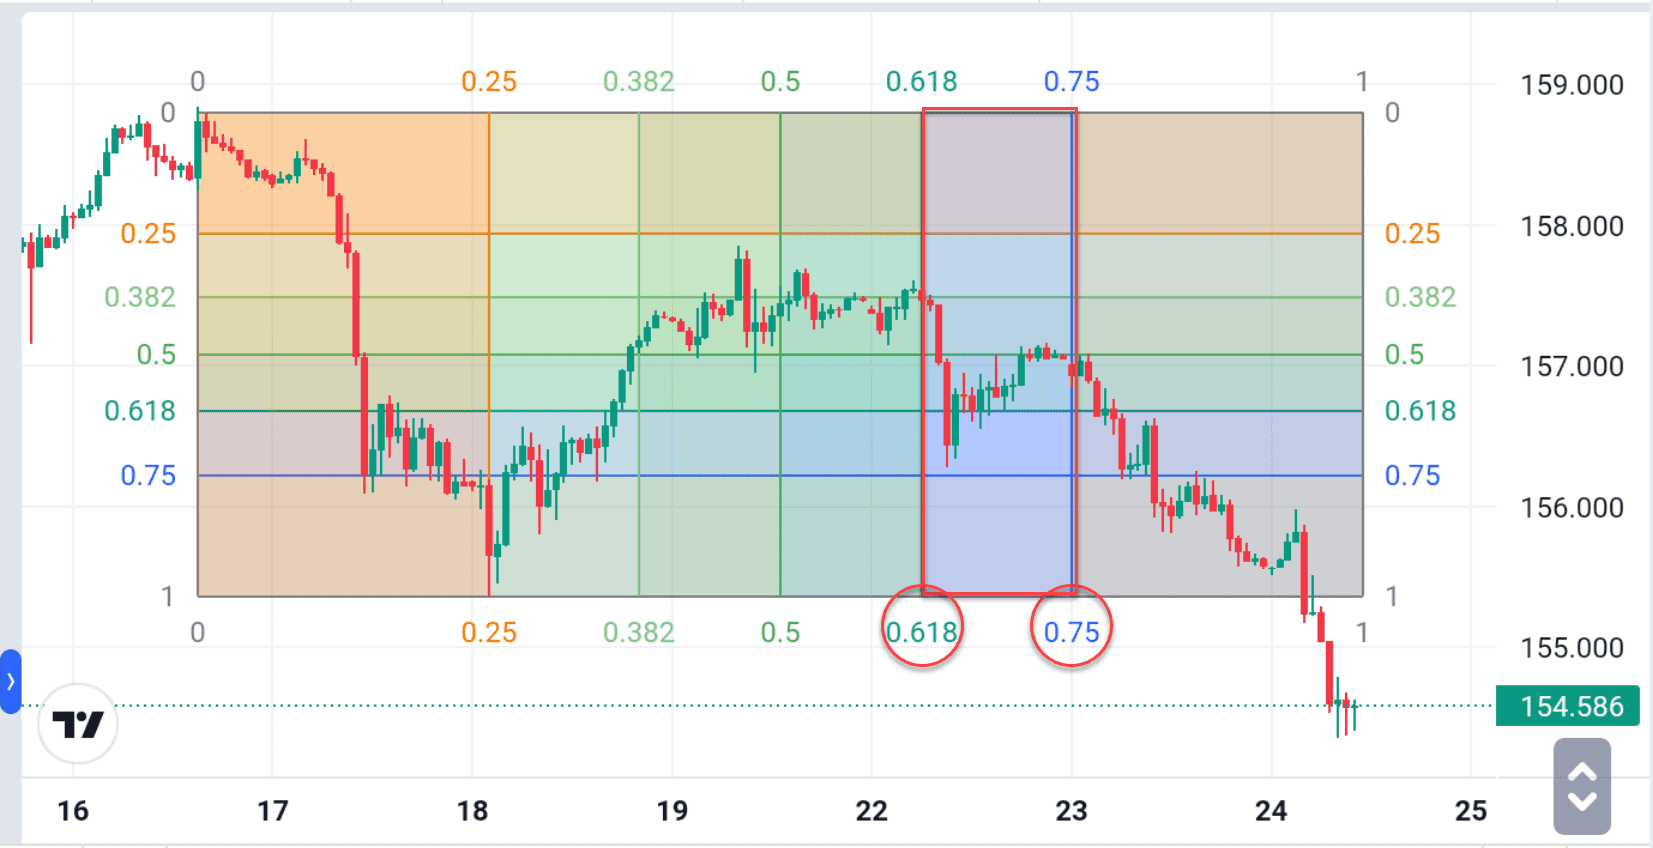This screenshot has height=848, width=1653.
Task: Select the blue 0.75 label above the grid
Action: coord(1072,81)
